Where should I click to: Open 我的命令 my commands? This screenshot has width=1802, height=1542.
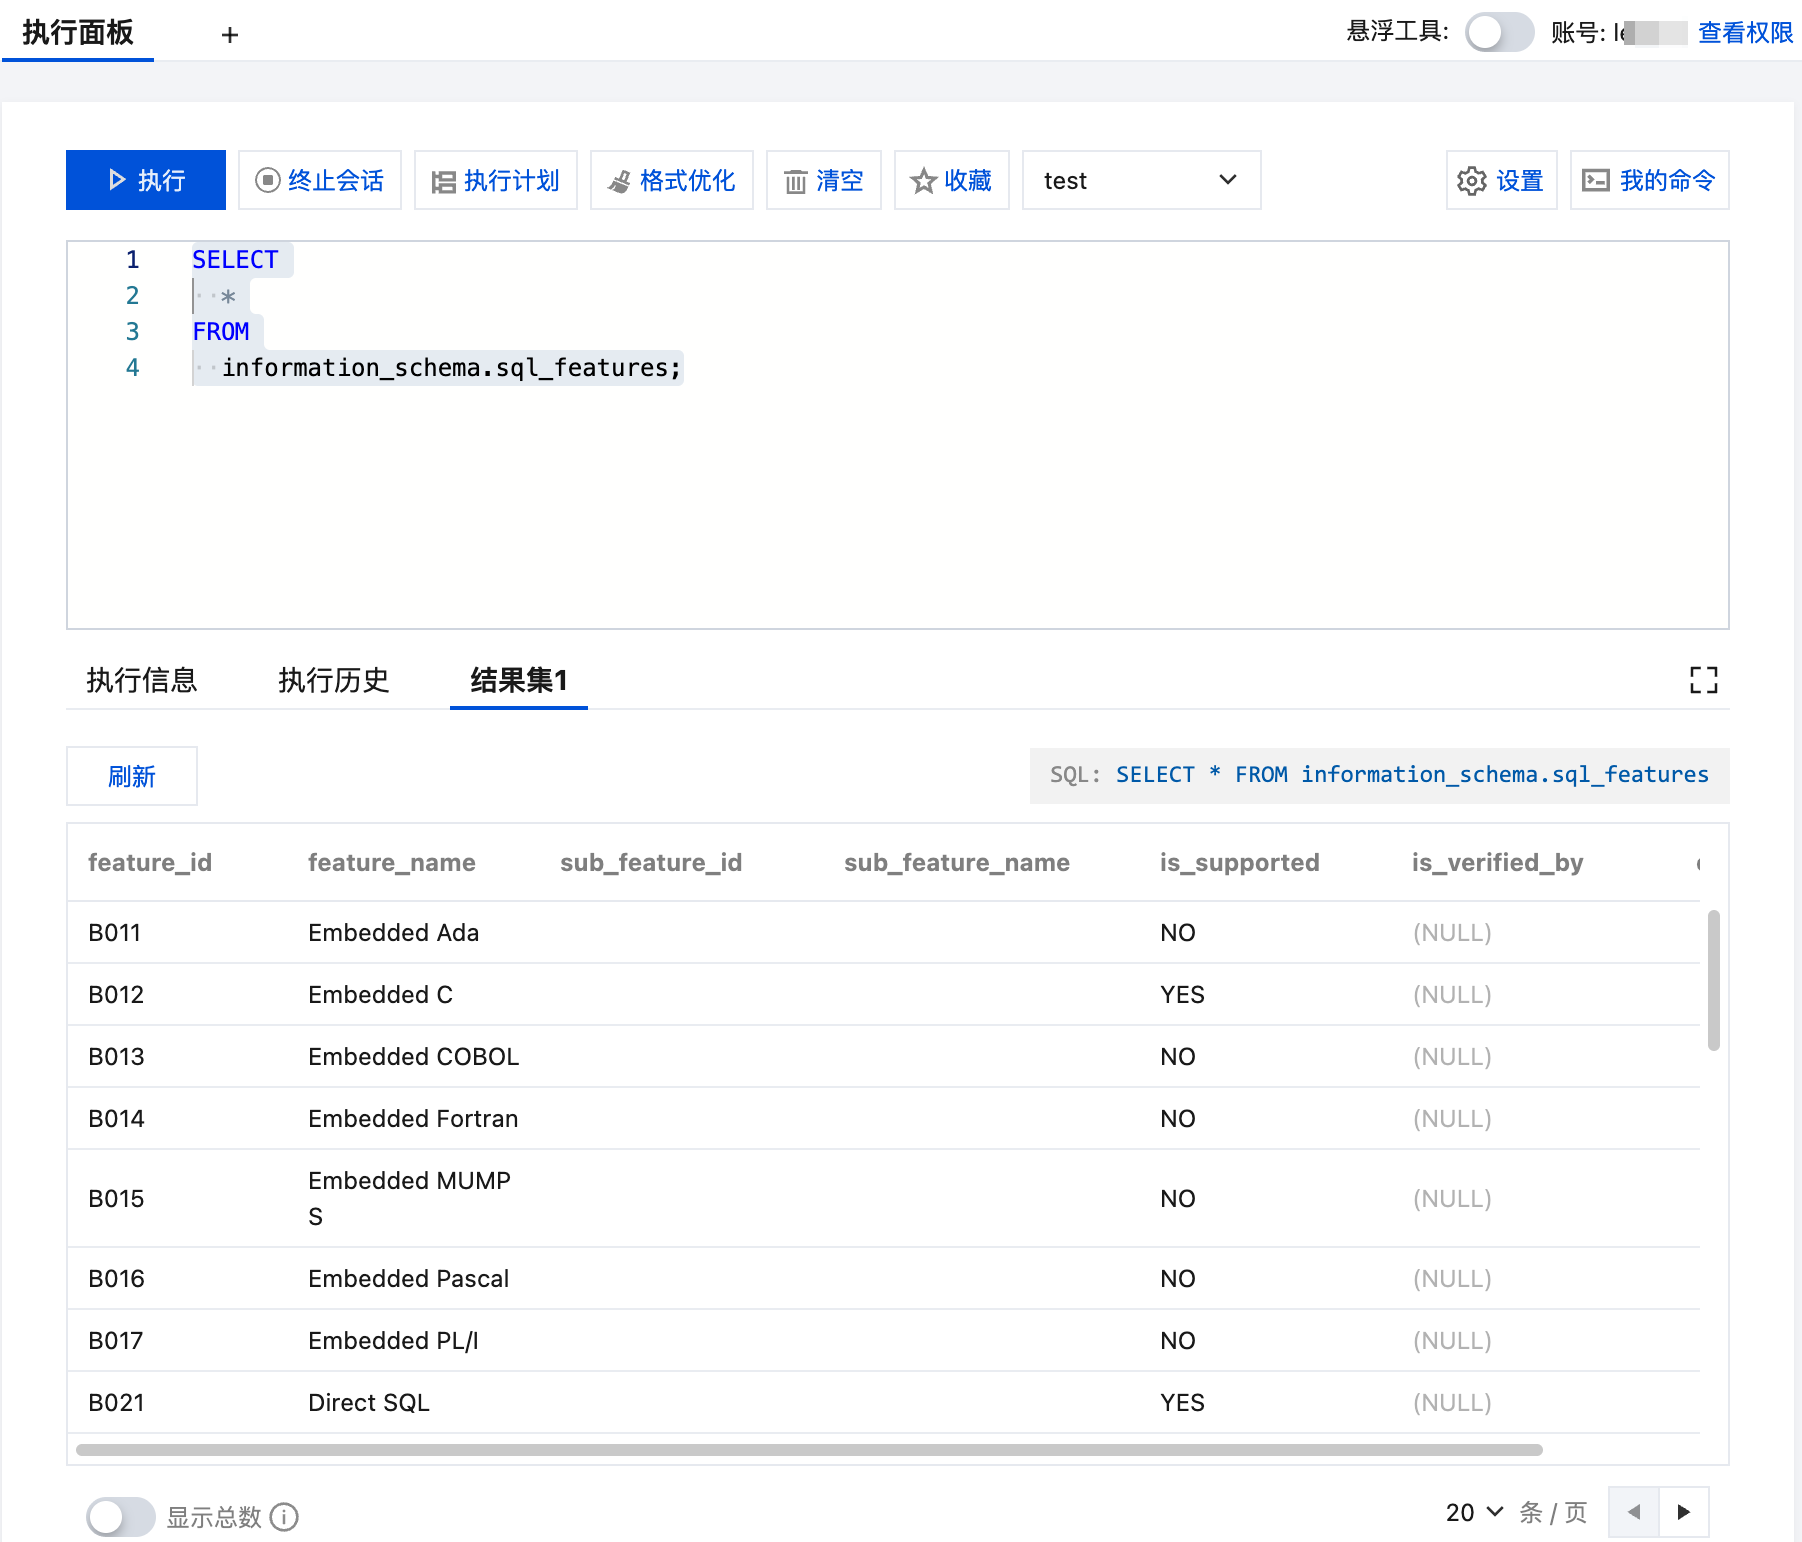[1649, 180]
